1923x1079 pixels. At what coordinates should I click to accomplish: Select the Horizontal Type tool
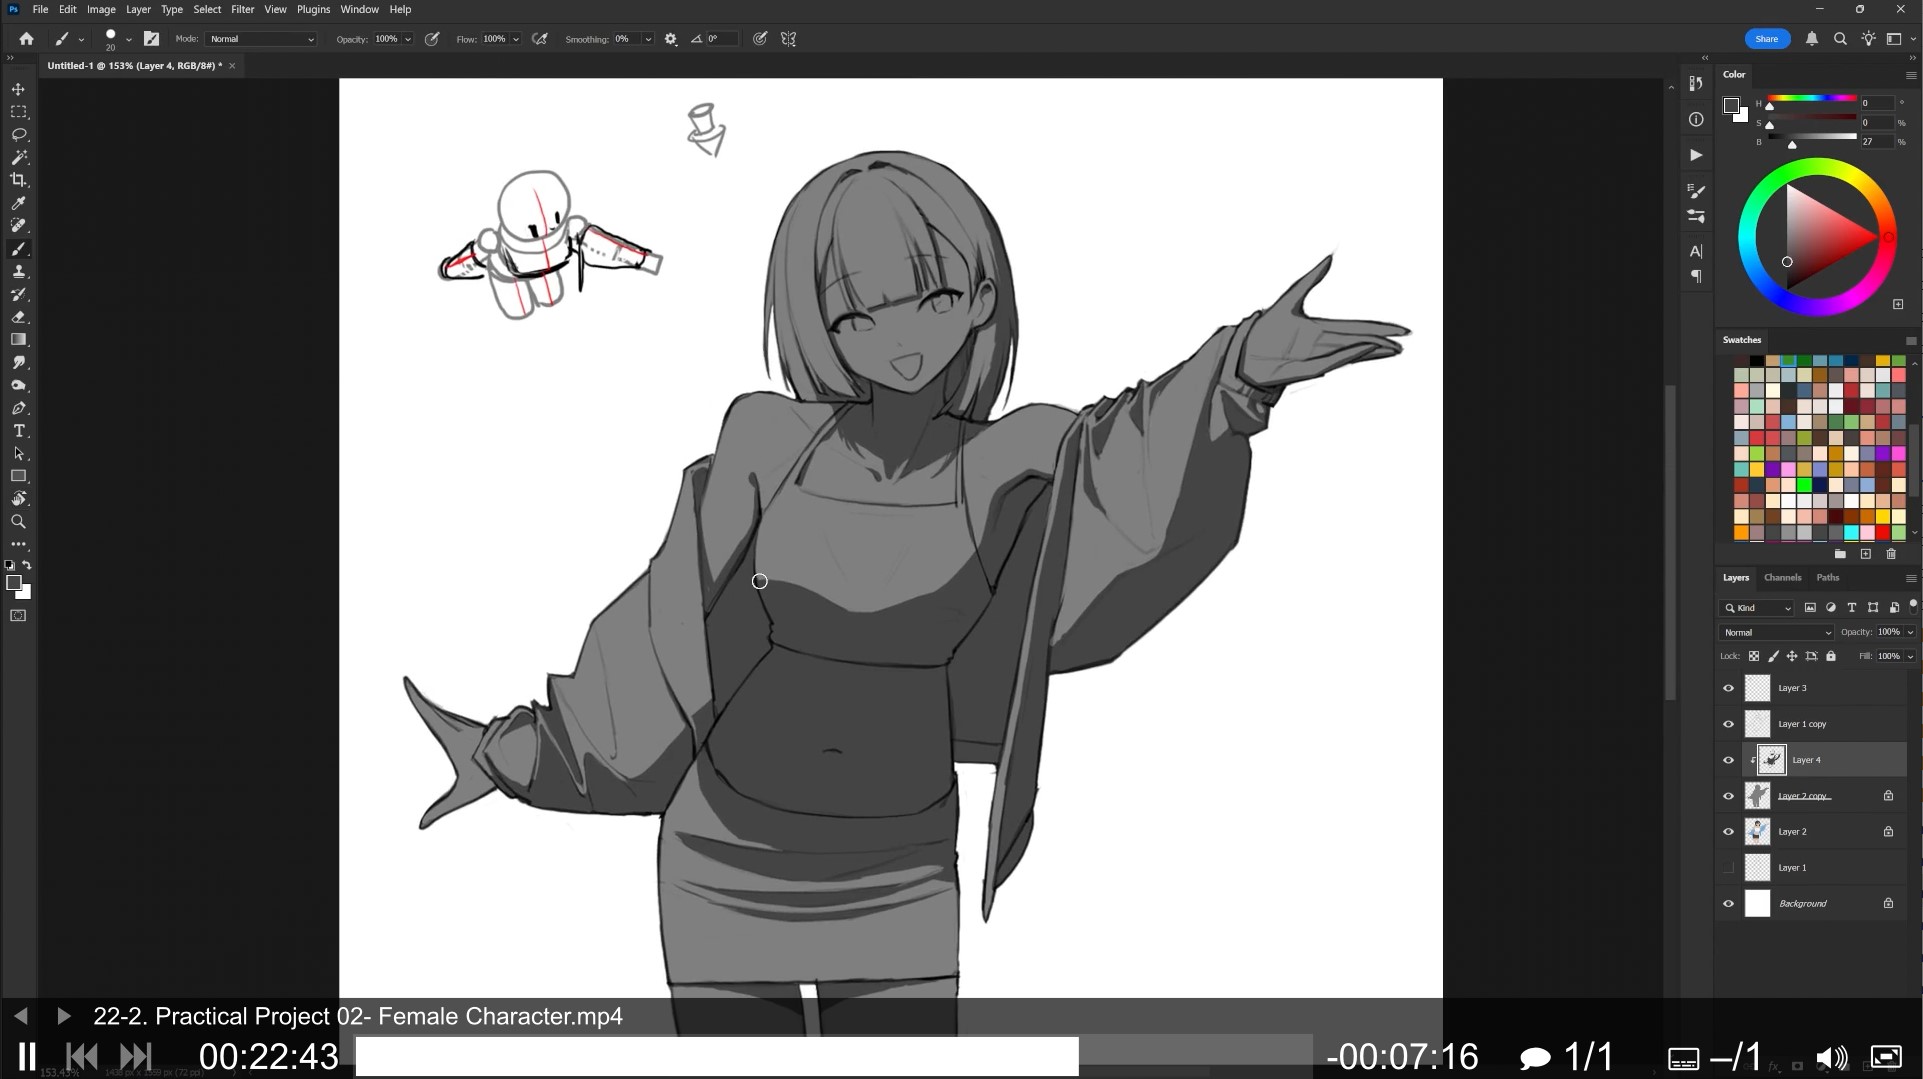tap(18, 431)
